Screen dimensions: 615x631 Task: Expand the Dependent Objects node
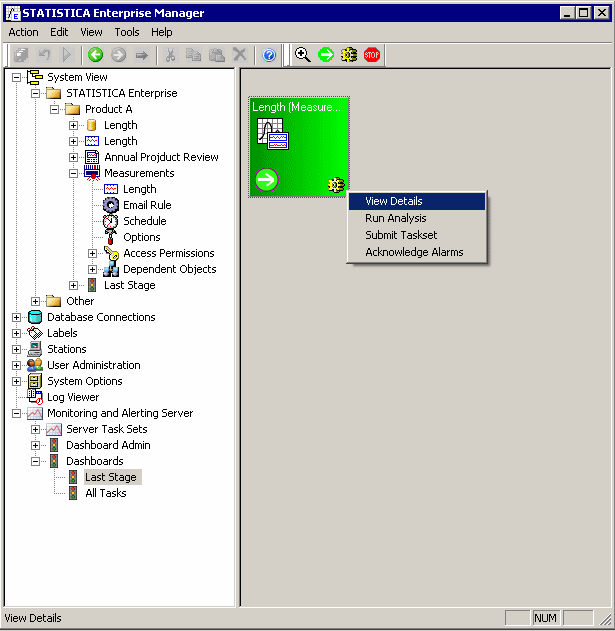92,269
